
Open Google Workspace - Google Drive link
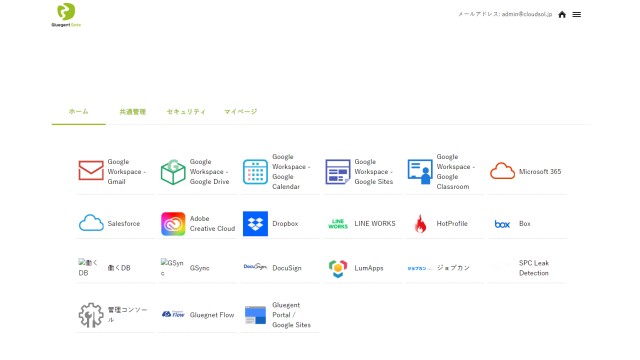[x=209, y=172]
